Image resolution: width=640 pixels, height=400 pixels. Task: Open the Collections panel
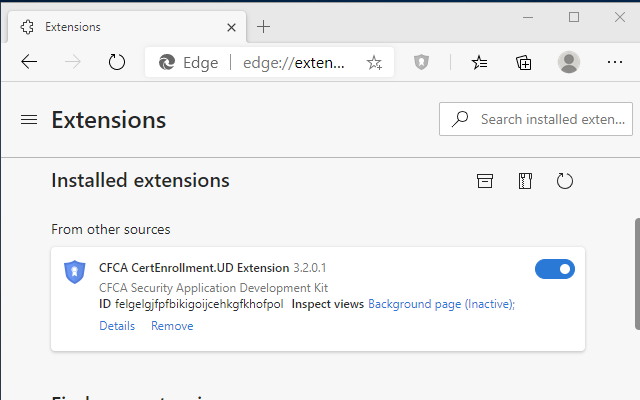[x=524, y=62]
